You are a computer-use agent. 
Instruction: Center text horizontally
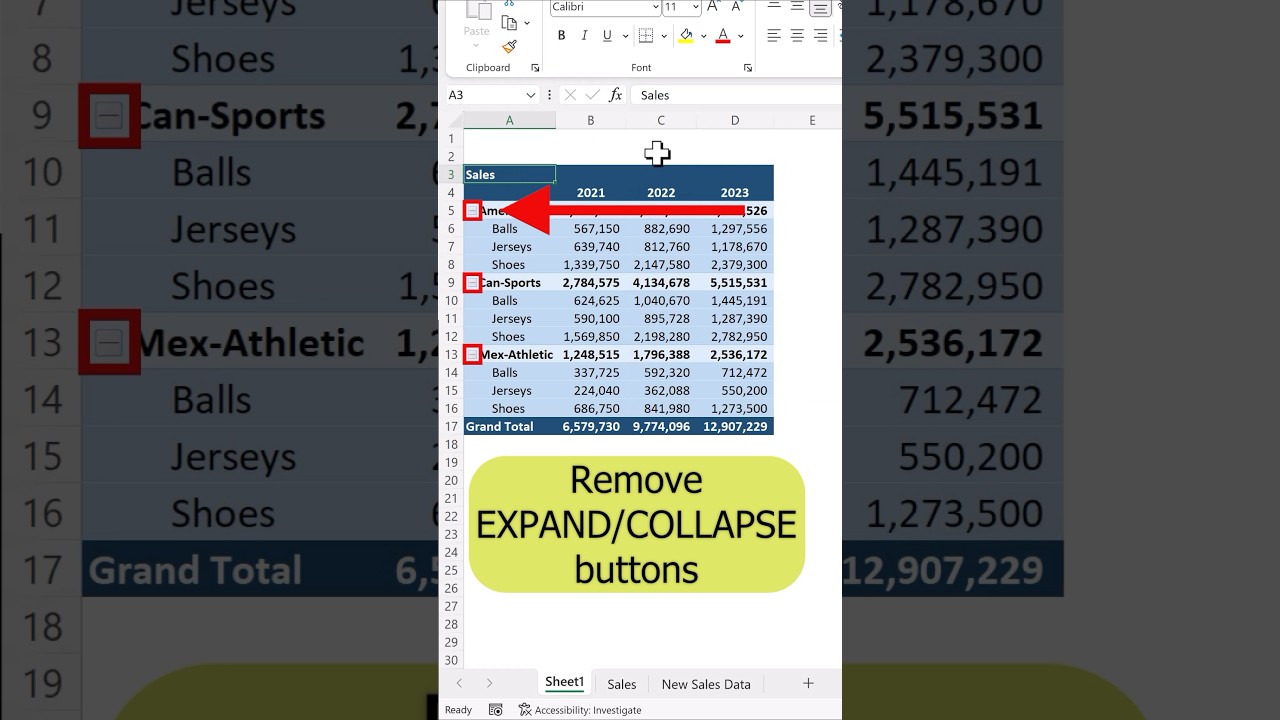point(797,36)
